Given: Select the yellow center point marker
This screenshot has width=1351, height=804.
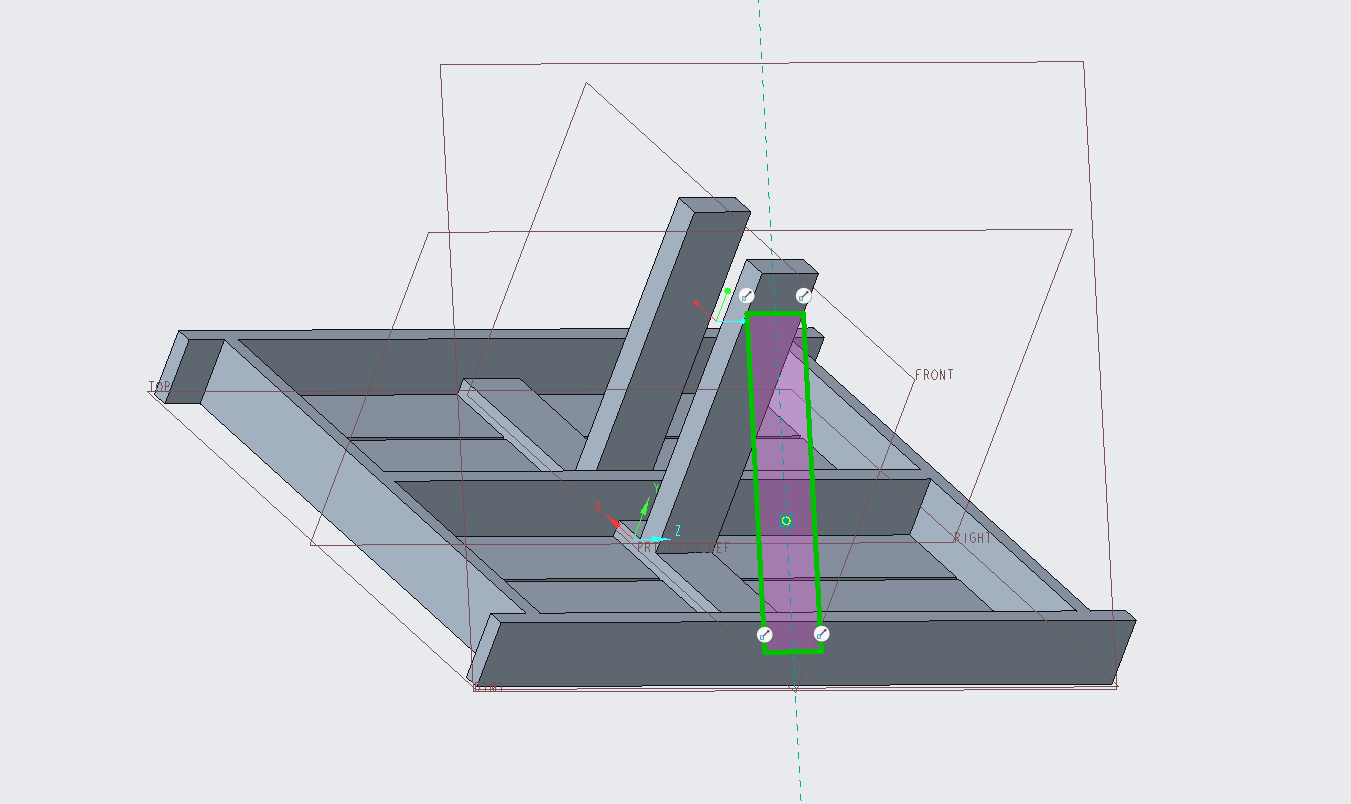Looking at the screenshot, I should pyautogui.click(x=786, y=521).
